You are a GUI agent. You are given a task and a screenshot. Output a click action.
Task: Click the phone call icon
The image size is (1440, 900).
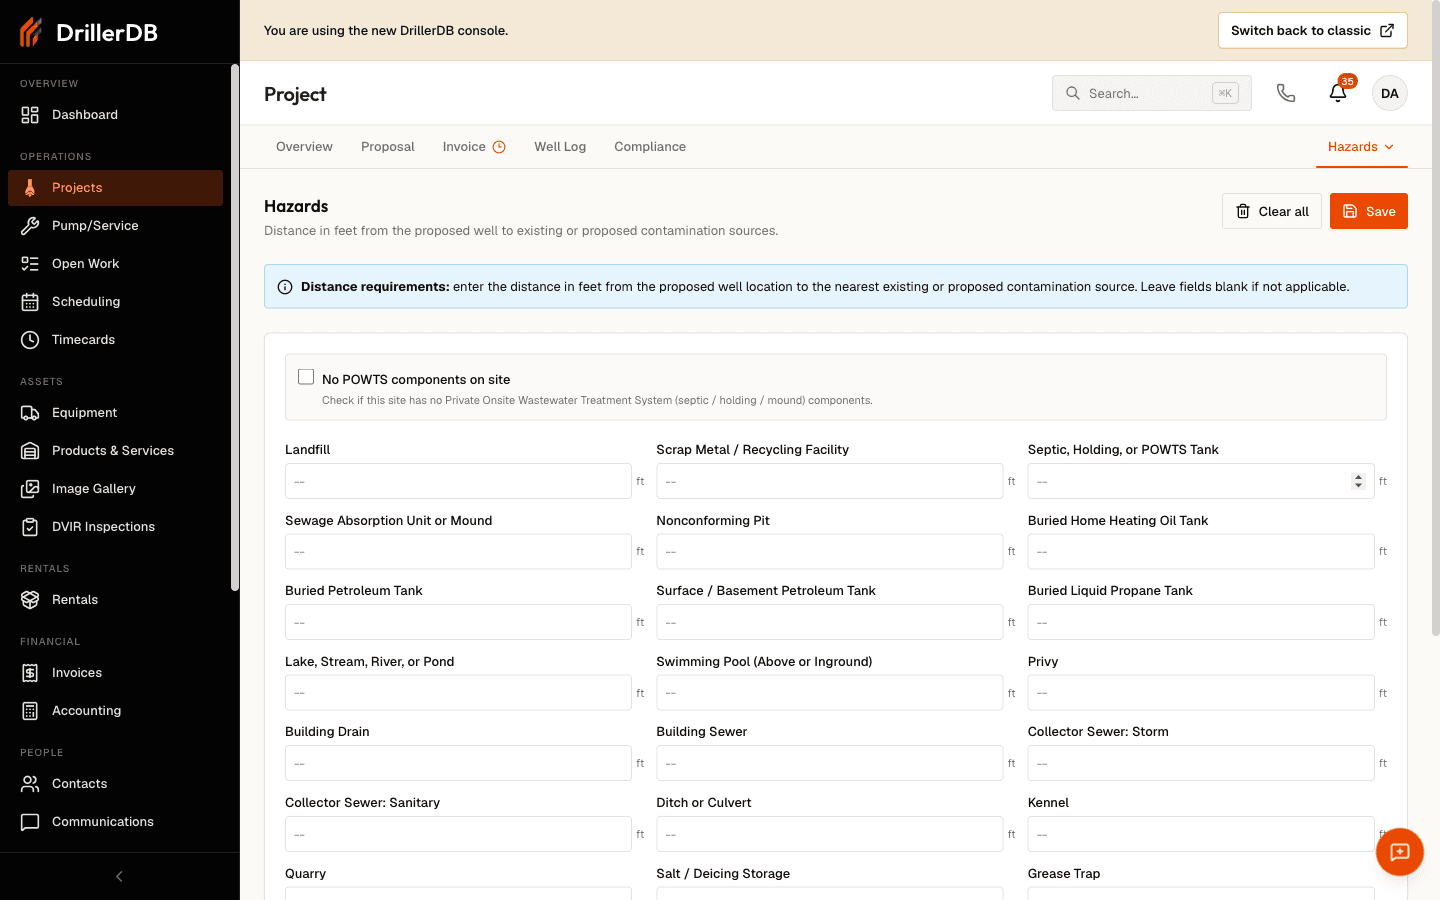click(x=1286, y=93)
